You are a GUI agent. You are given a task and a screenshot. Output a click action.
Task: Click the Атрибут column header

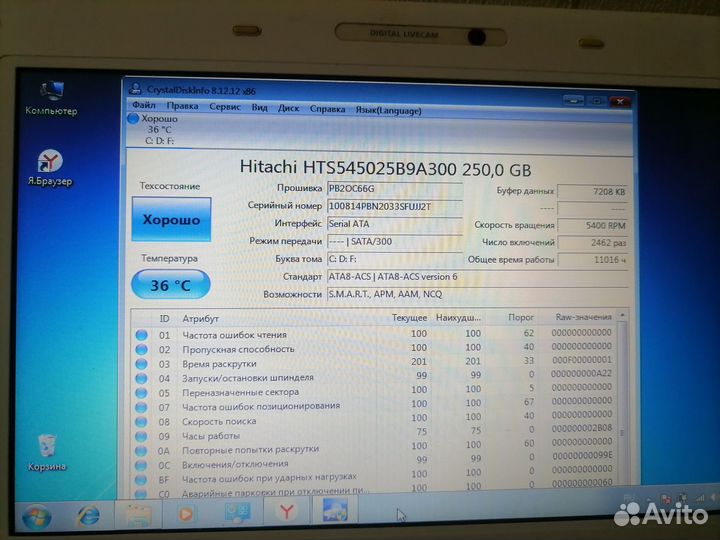[x=200, y=318]
